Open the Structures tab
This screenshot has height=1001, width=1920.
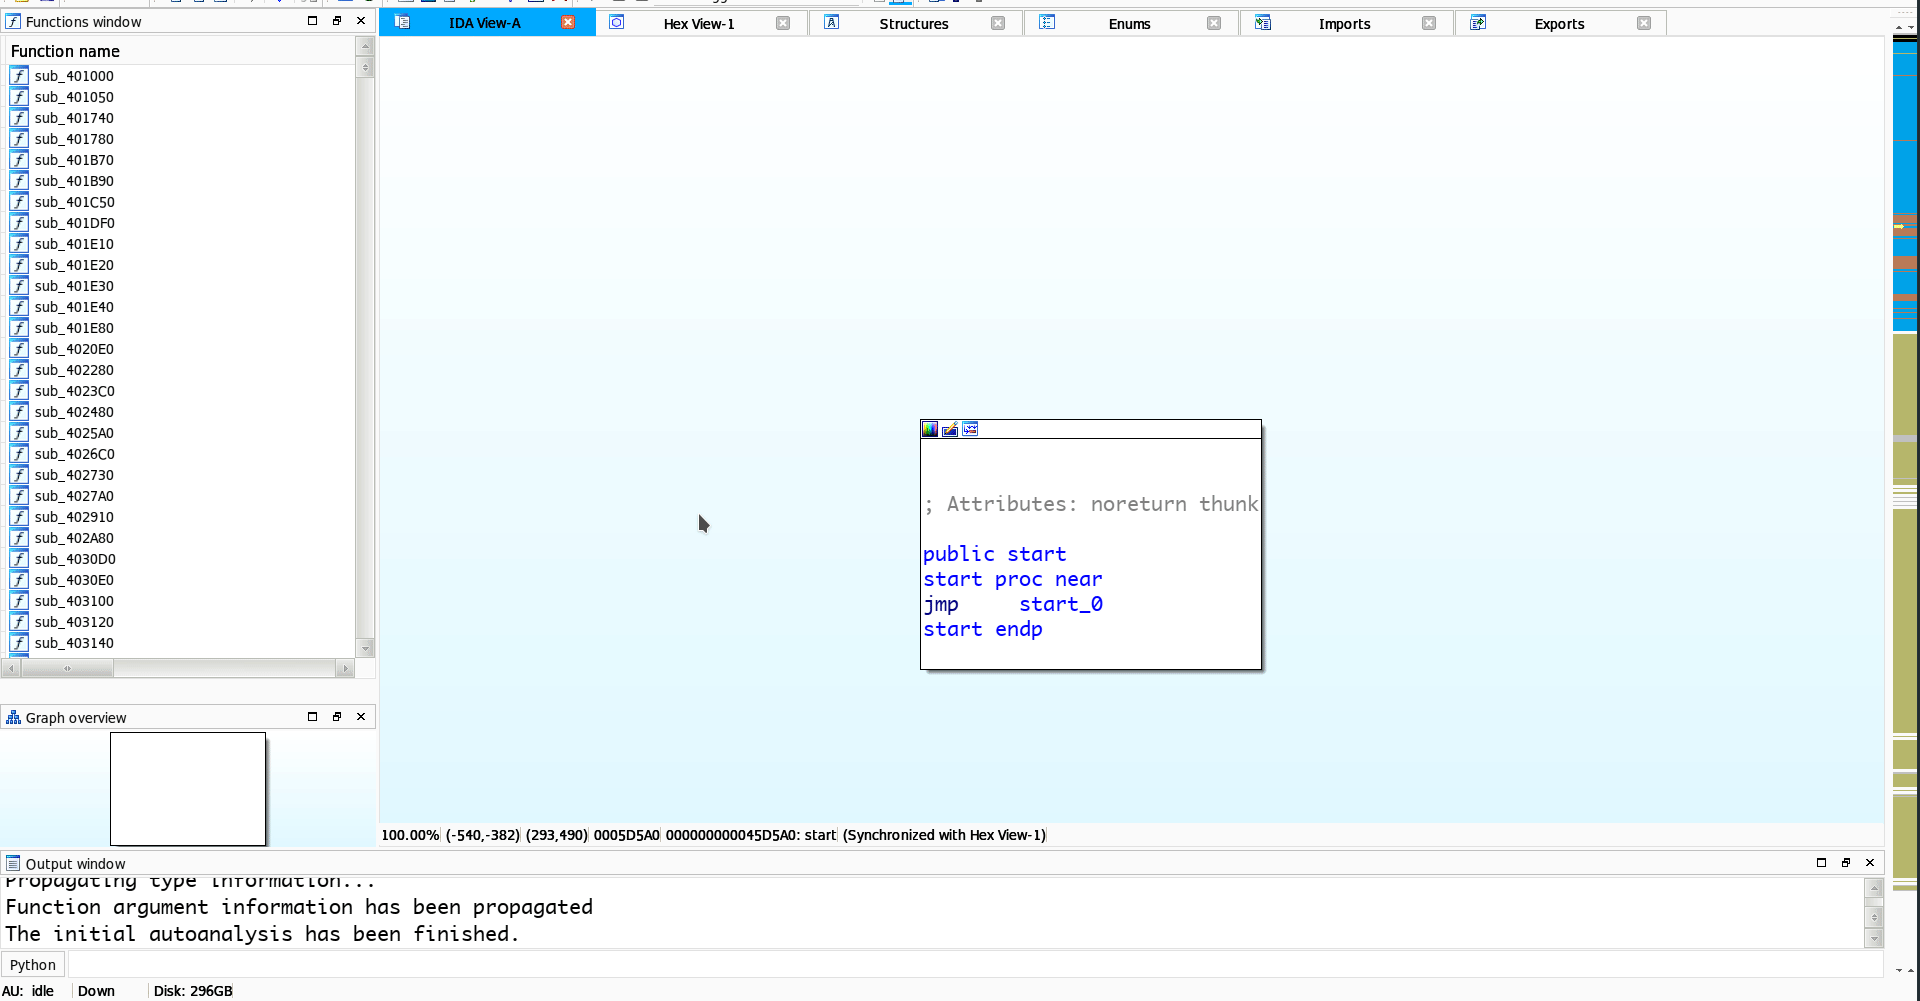click(914, 23)
